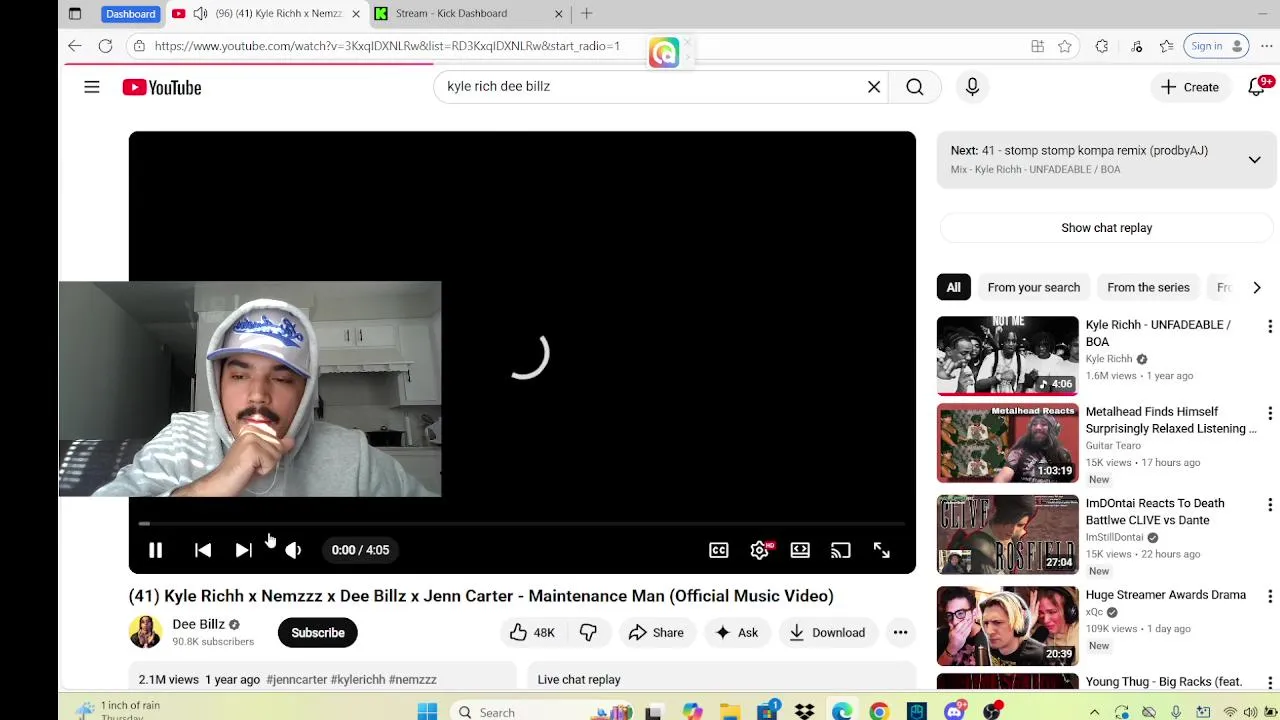The height and width of the screenshot is (720, 1280).
Task: Reload the page
Action: click(105, 46)
